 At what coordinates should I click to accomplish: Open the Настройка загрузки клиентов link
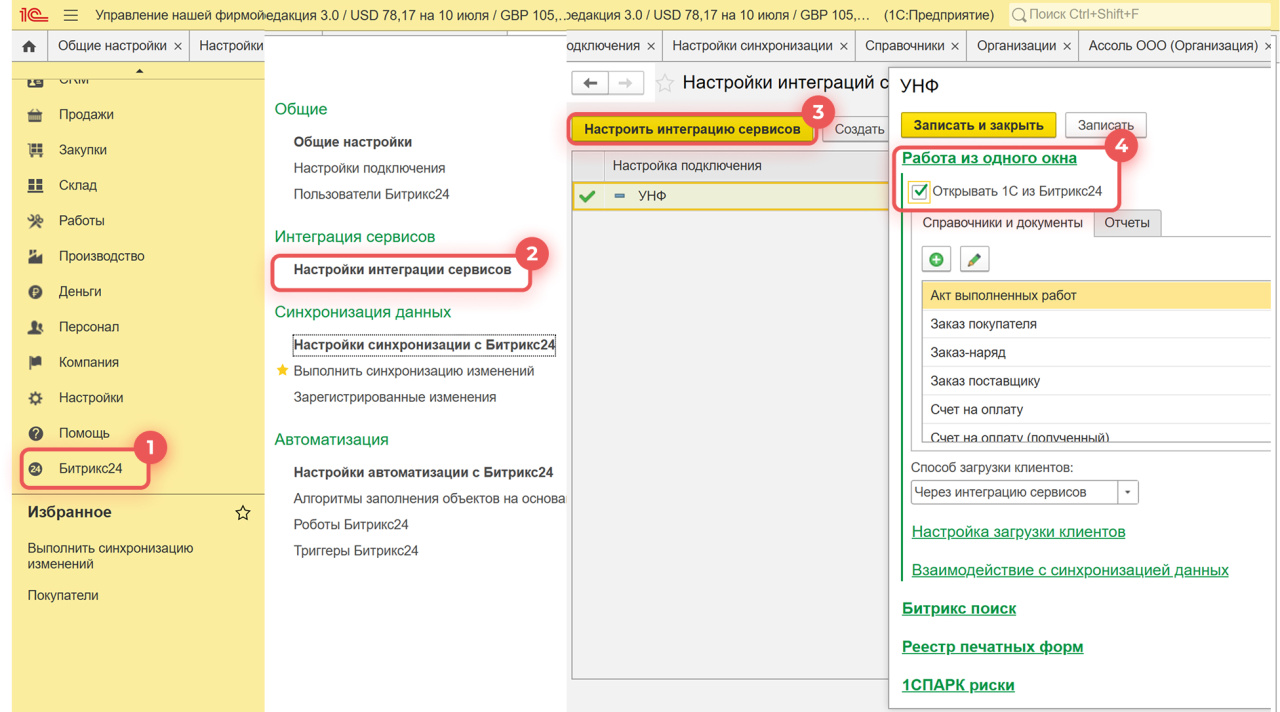coord(1018,532)
